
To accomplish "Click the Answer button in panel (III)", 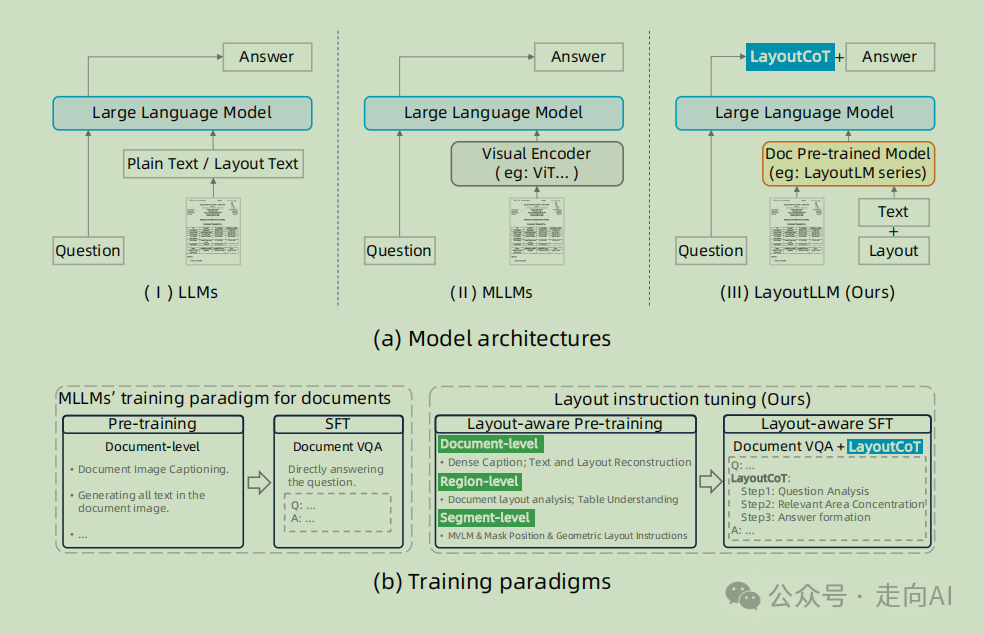I will 889,57.
